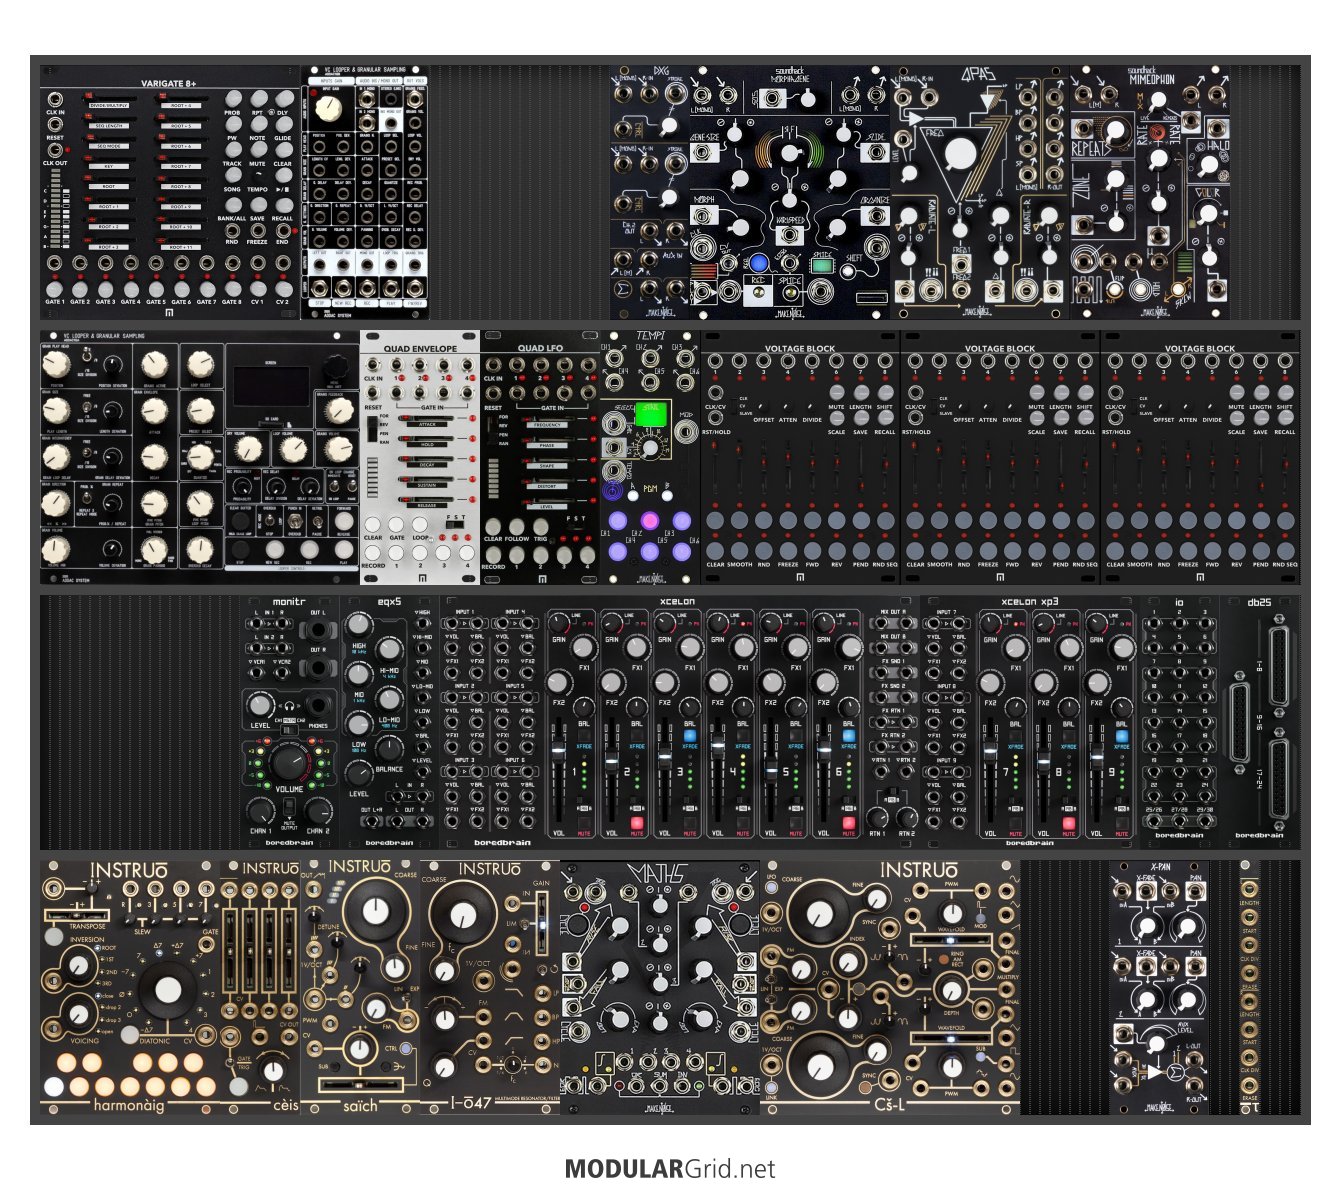Select the Maths module
The image size is (1341, 1190).
(660, 988)
